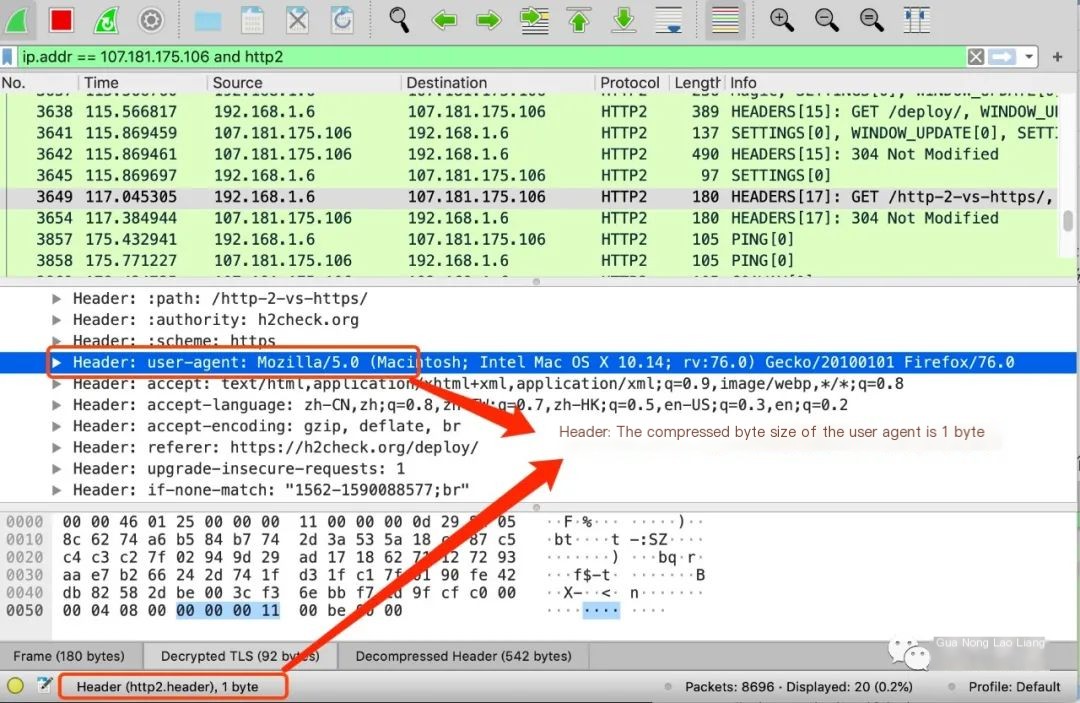Viewport: 1080px width, 703px height.
Task: Zoom in the main window text
Action: [x=781, y=19]
